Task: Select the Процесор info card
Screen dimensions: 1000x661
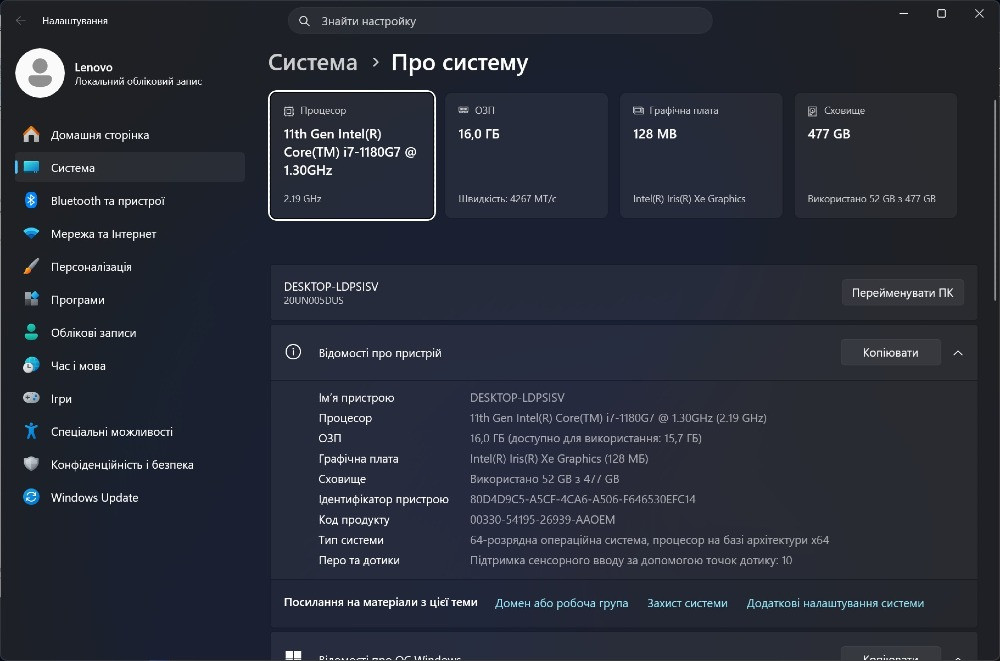Action: 352,155
